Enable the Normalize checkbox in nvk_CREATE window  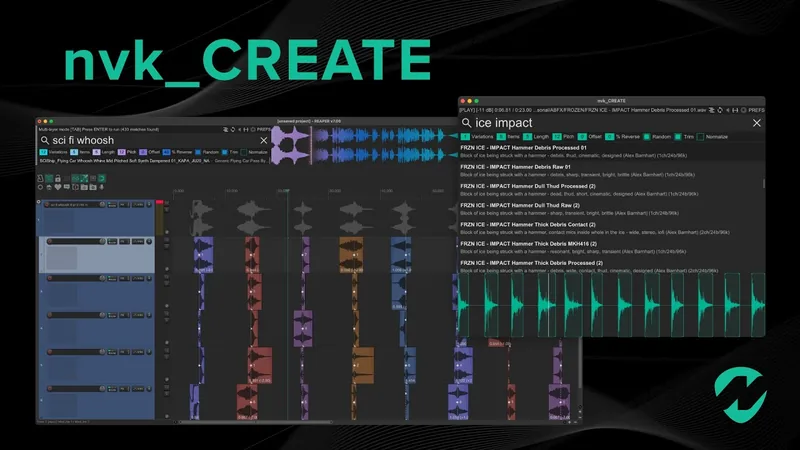pos(701,137)
